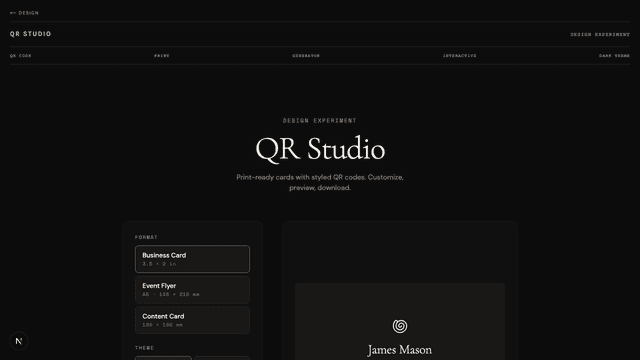Click the "PRINT" tag

point(162,56)
